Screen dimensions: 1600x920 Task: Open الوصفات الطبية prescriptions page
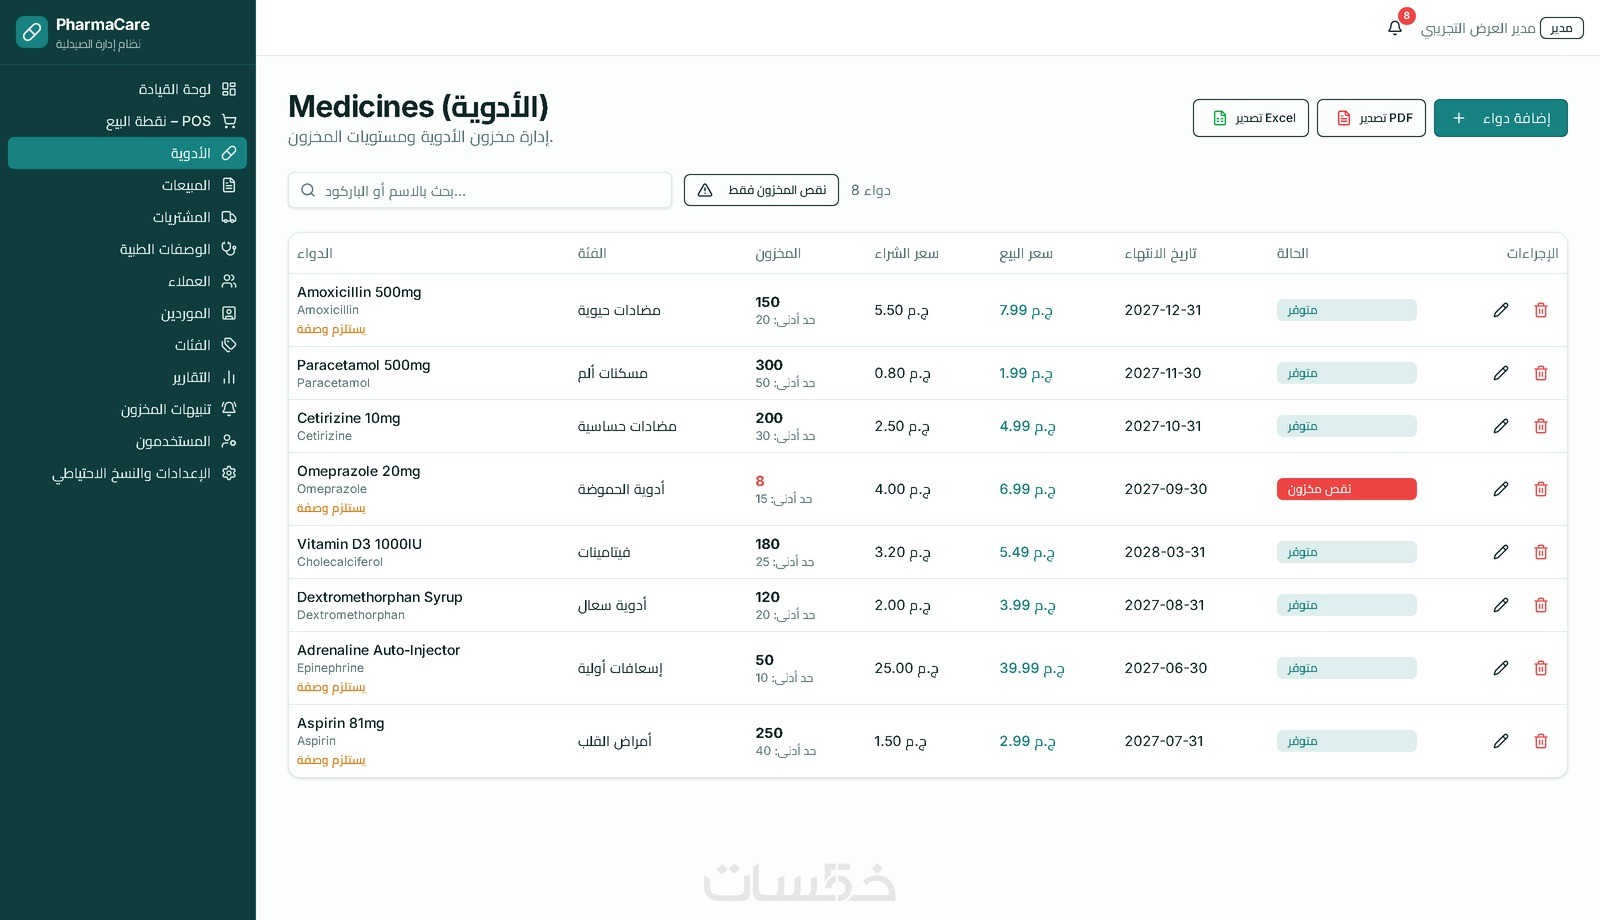coord(127,249)
